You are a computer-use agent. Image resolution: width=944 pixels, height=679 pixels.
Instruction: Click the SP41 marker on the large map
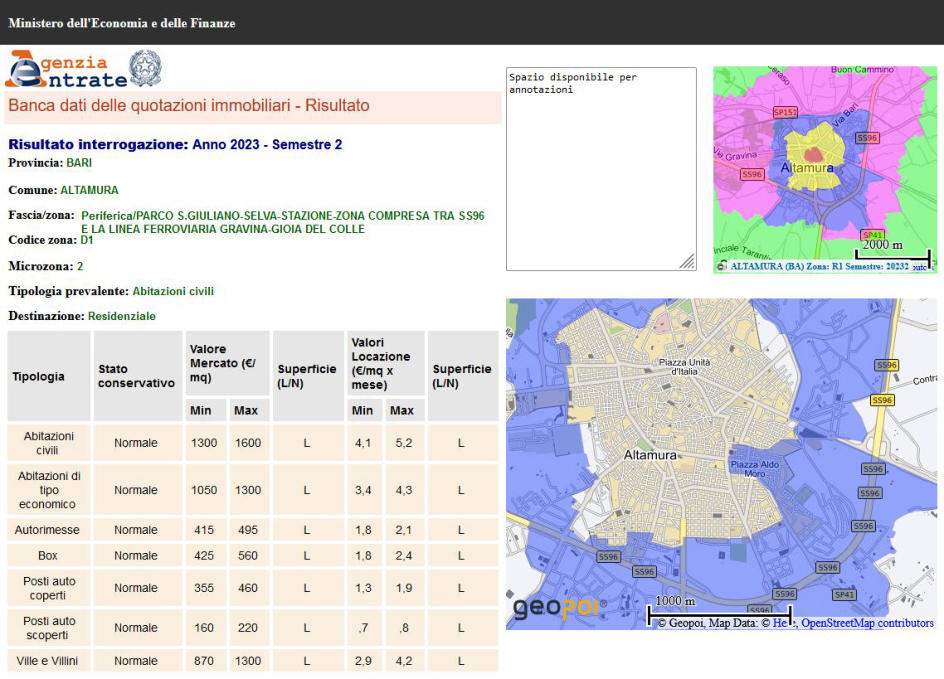click(x=845, y=594)
